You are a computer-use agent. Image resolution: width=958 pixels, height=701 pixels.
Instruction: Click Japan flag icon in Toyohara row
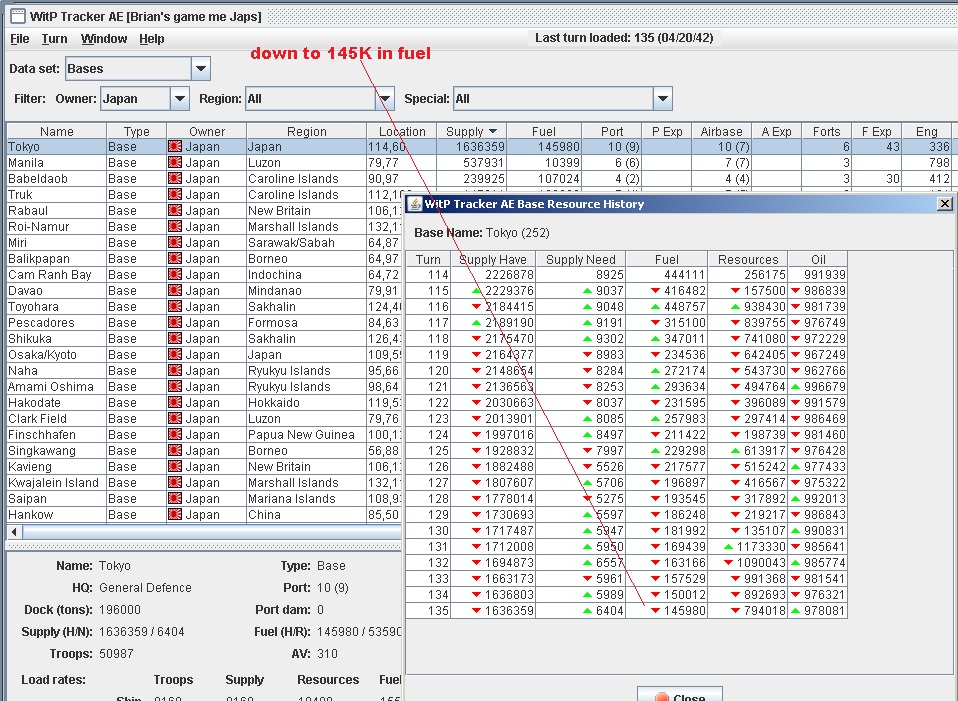175,306
